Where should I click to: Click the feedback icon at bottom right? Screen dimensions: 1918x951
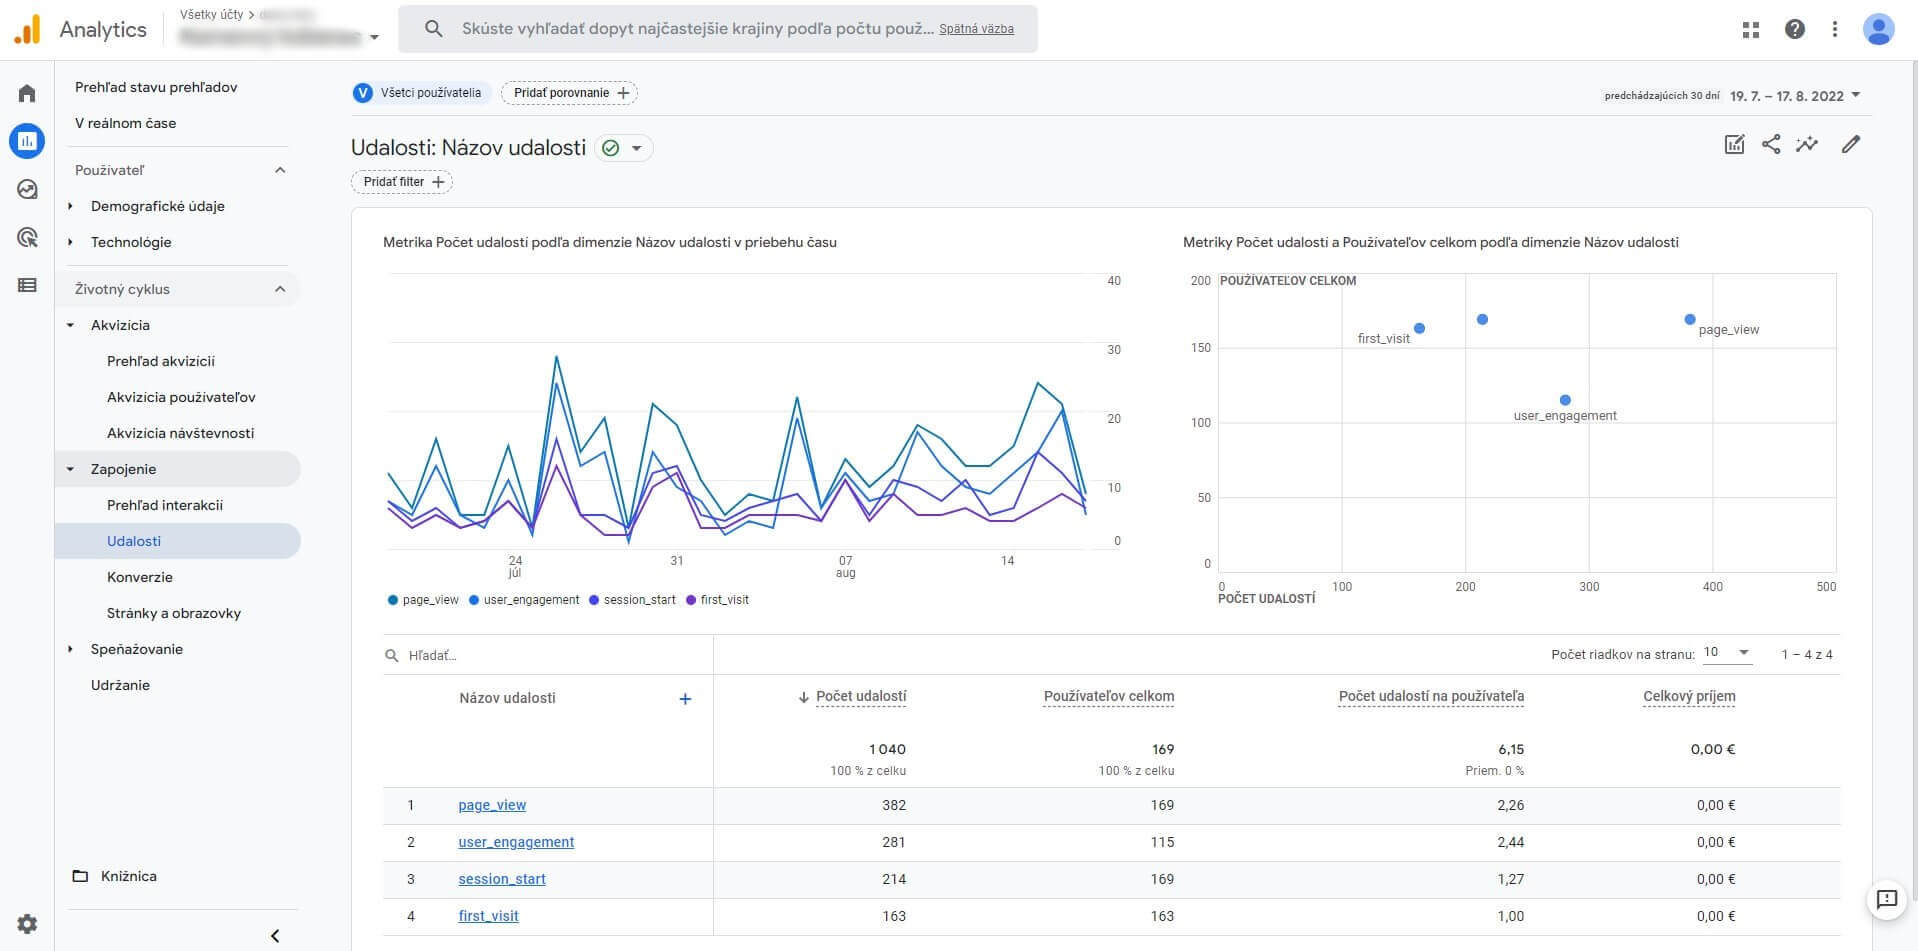1886,899
